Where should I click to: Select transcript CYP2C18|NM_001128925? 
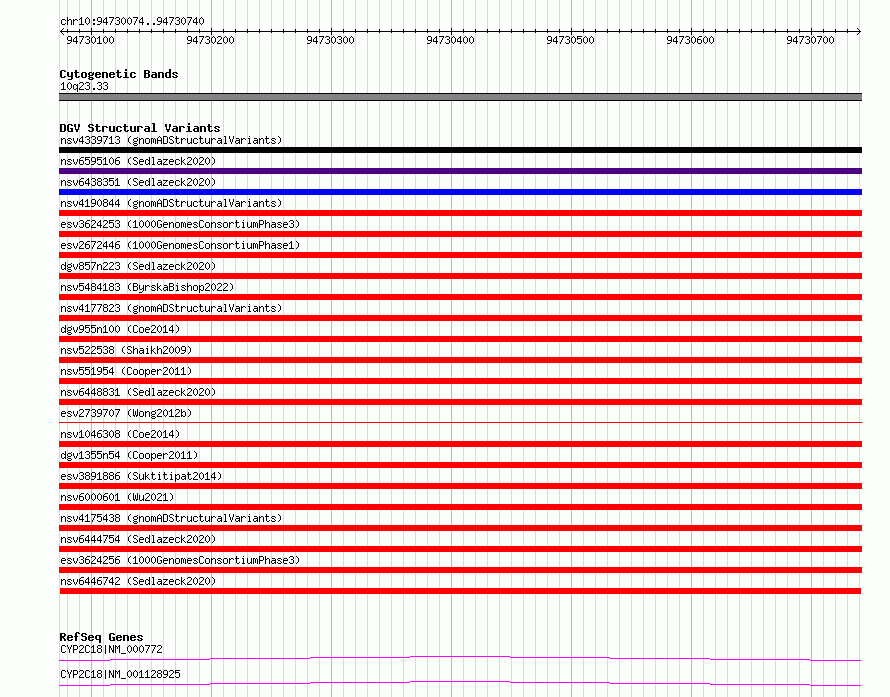click(120, 674)
